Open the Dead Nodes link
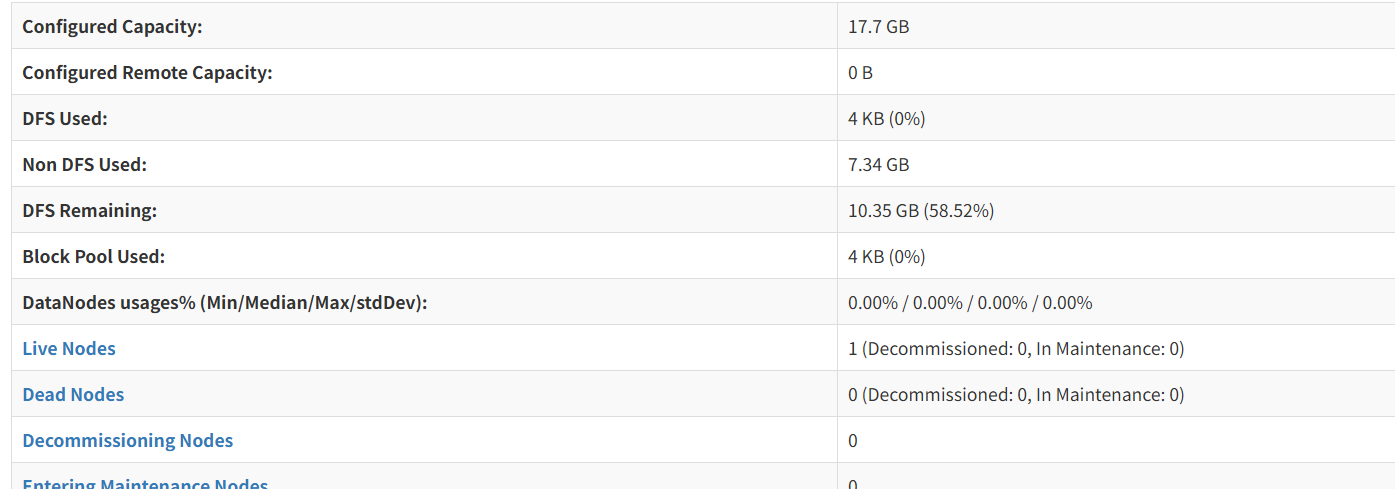The width and height of the screenshot is (1395, 489). tap(73, 395)
